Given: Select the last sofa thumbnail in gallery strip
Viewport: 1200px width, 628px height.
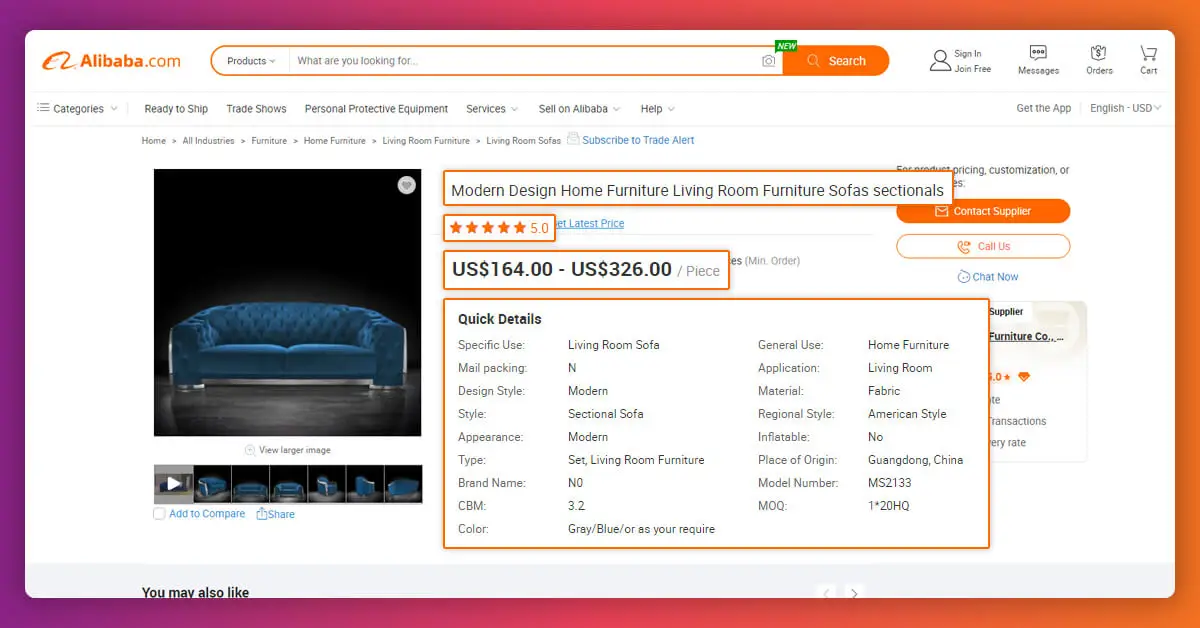Looking at the screenshot, I should click(x=403, y=484).
